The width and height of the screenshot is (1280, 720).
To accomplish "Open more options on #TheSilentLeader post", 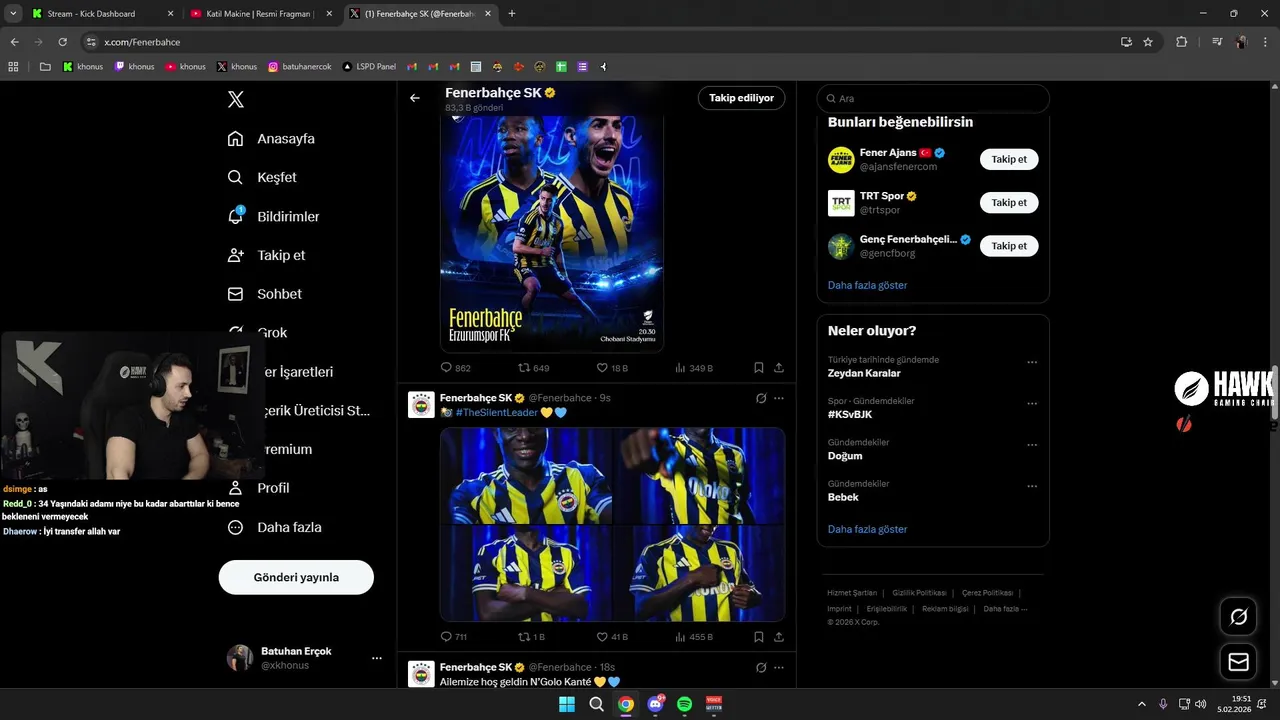I will click(779, 398).
